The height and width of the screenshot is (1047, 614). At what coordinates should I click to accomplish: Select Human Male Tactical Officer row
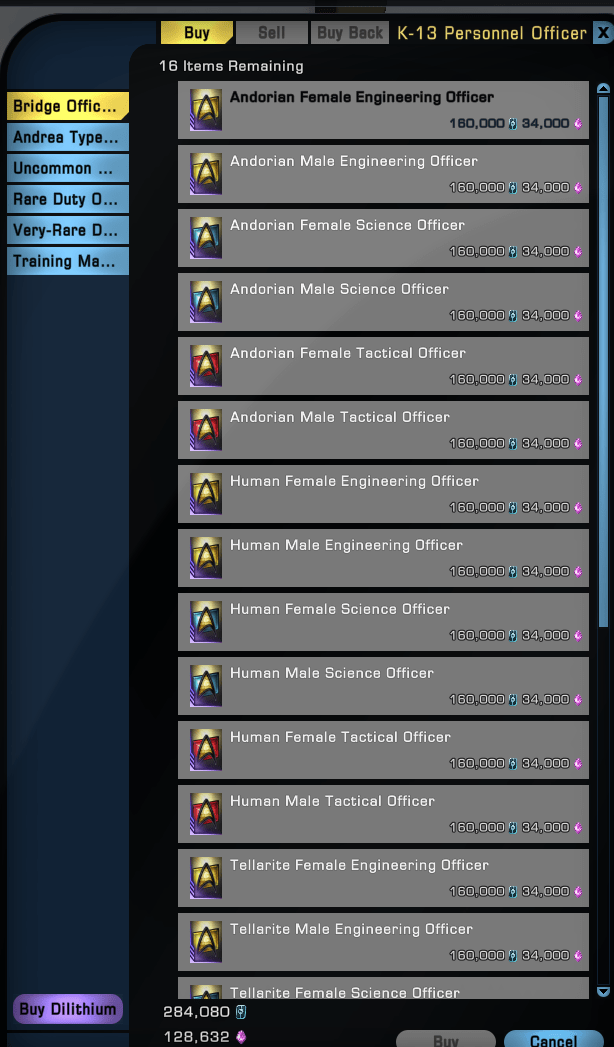tap(383, 814)
